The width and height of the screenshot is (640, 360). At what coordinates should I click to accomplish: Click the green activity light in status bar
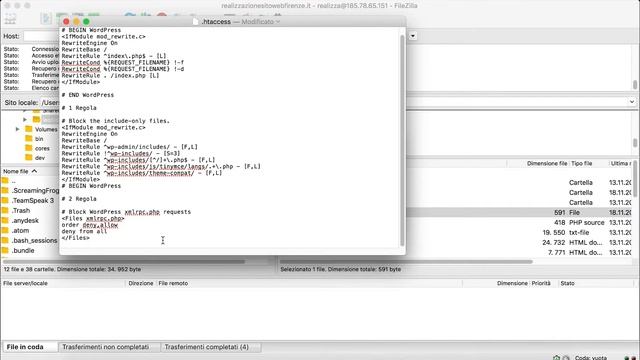(x=627, y=358)
